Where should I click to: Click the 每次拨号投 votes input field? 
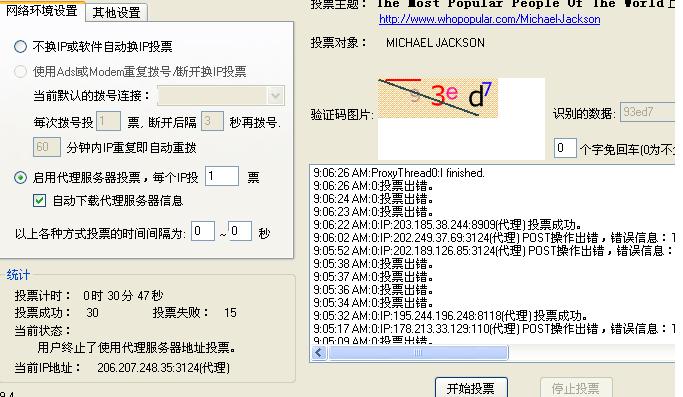108,122
